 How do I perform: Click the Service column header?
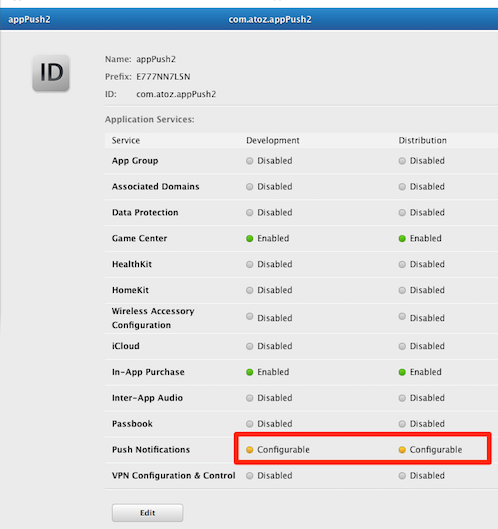tap(126, 140)
